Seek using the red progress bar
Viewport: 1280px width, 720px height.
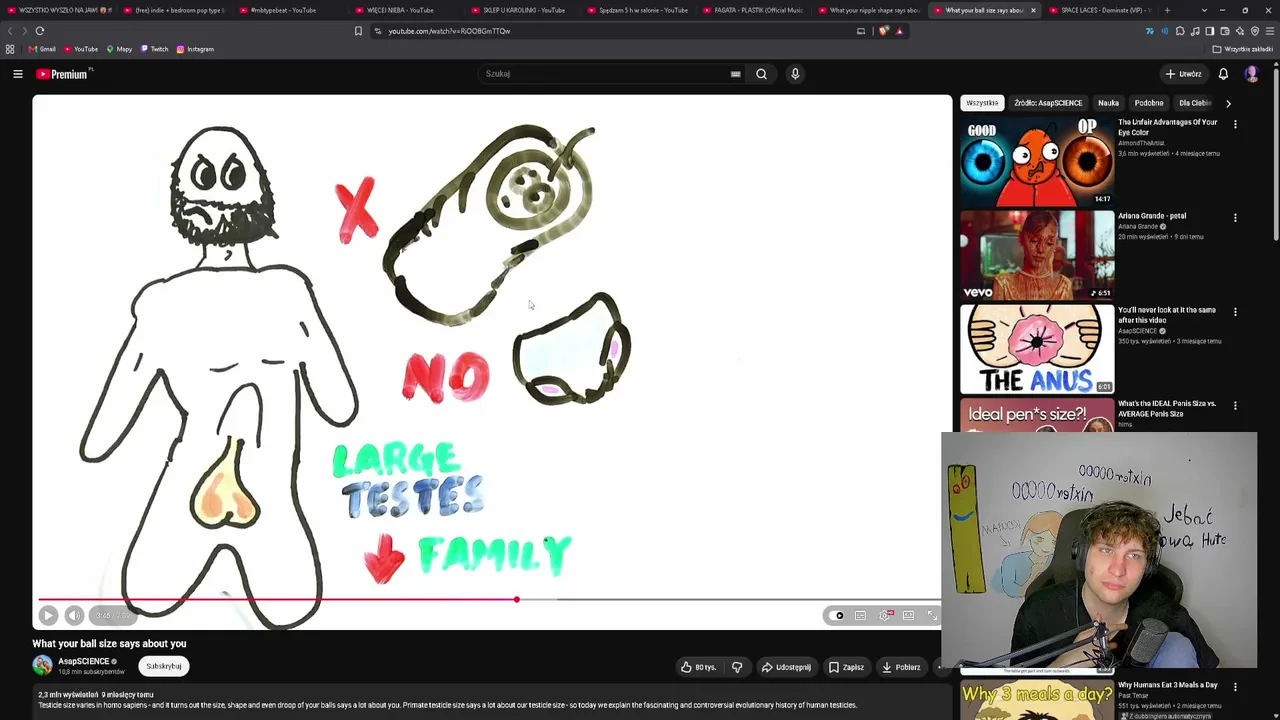[490, 600]
